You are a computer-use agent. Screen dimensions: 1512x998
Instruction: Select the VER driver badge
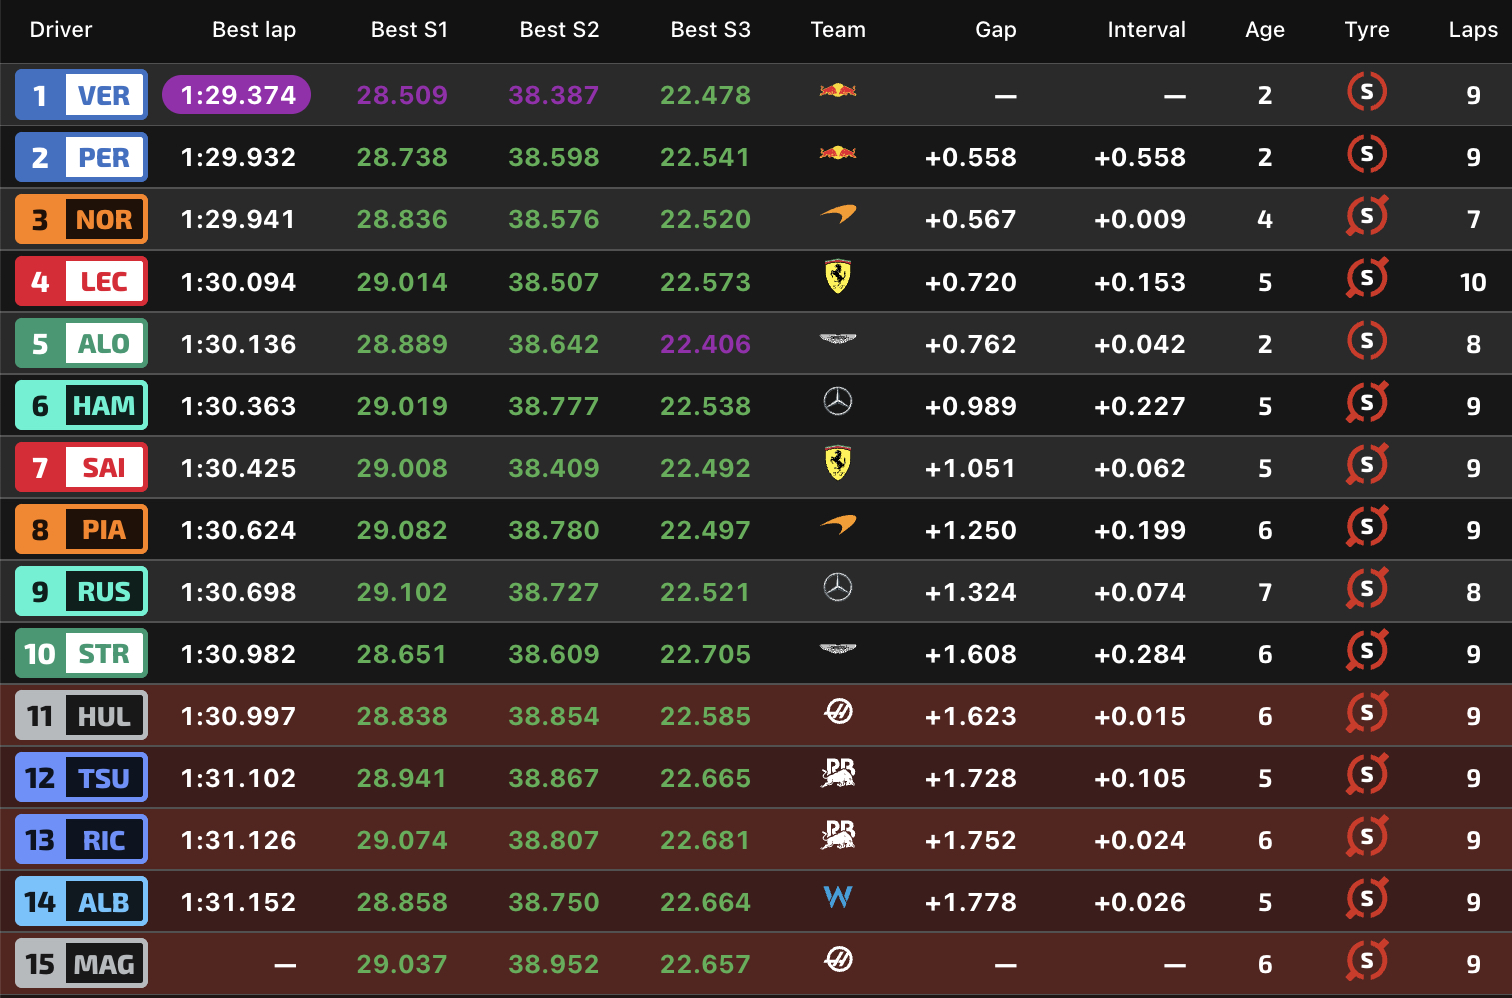click(x=82, y=95)
